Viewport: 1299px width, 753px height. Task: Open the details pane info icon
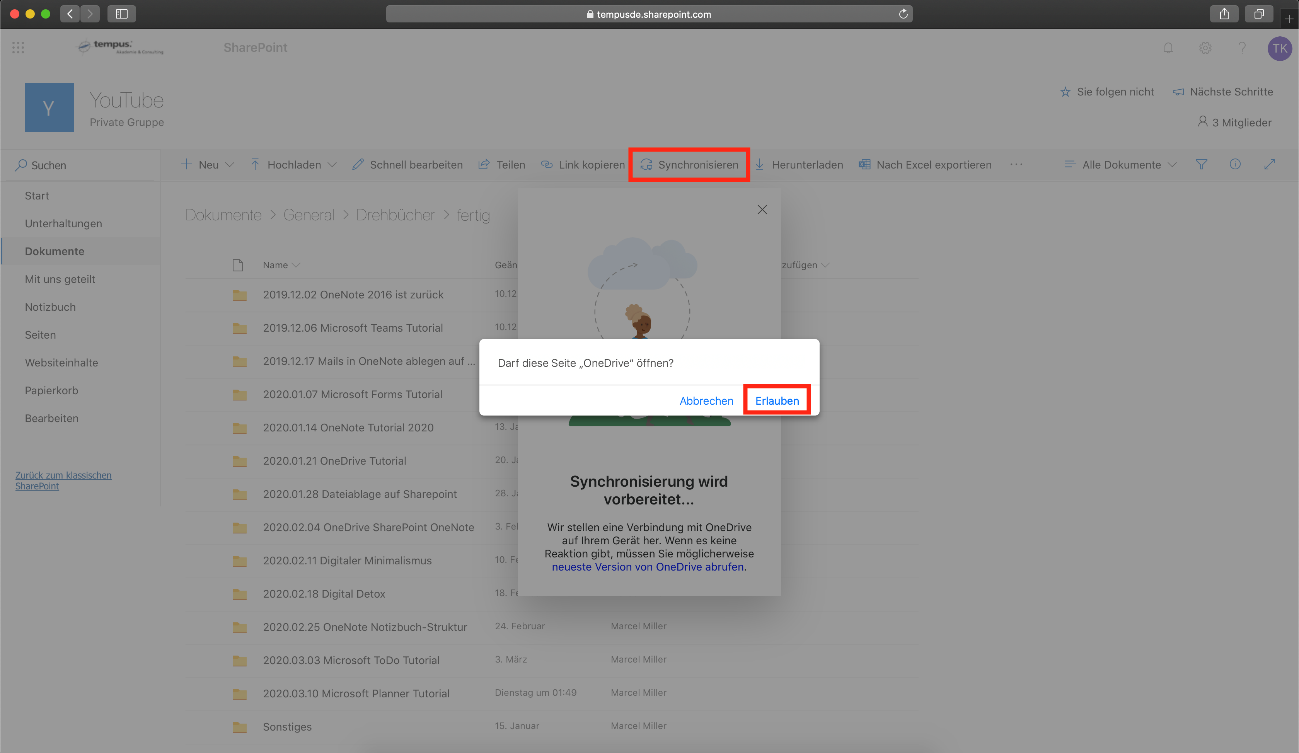[x=1235, y=164]
